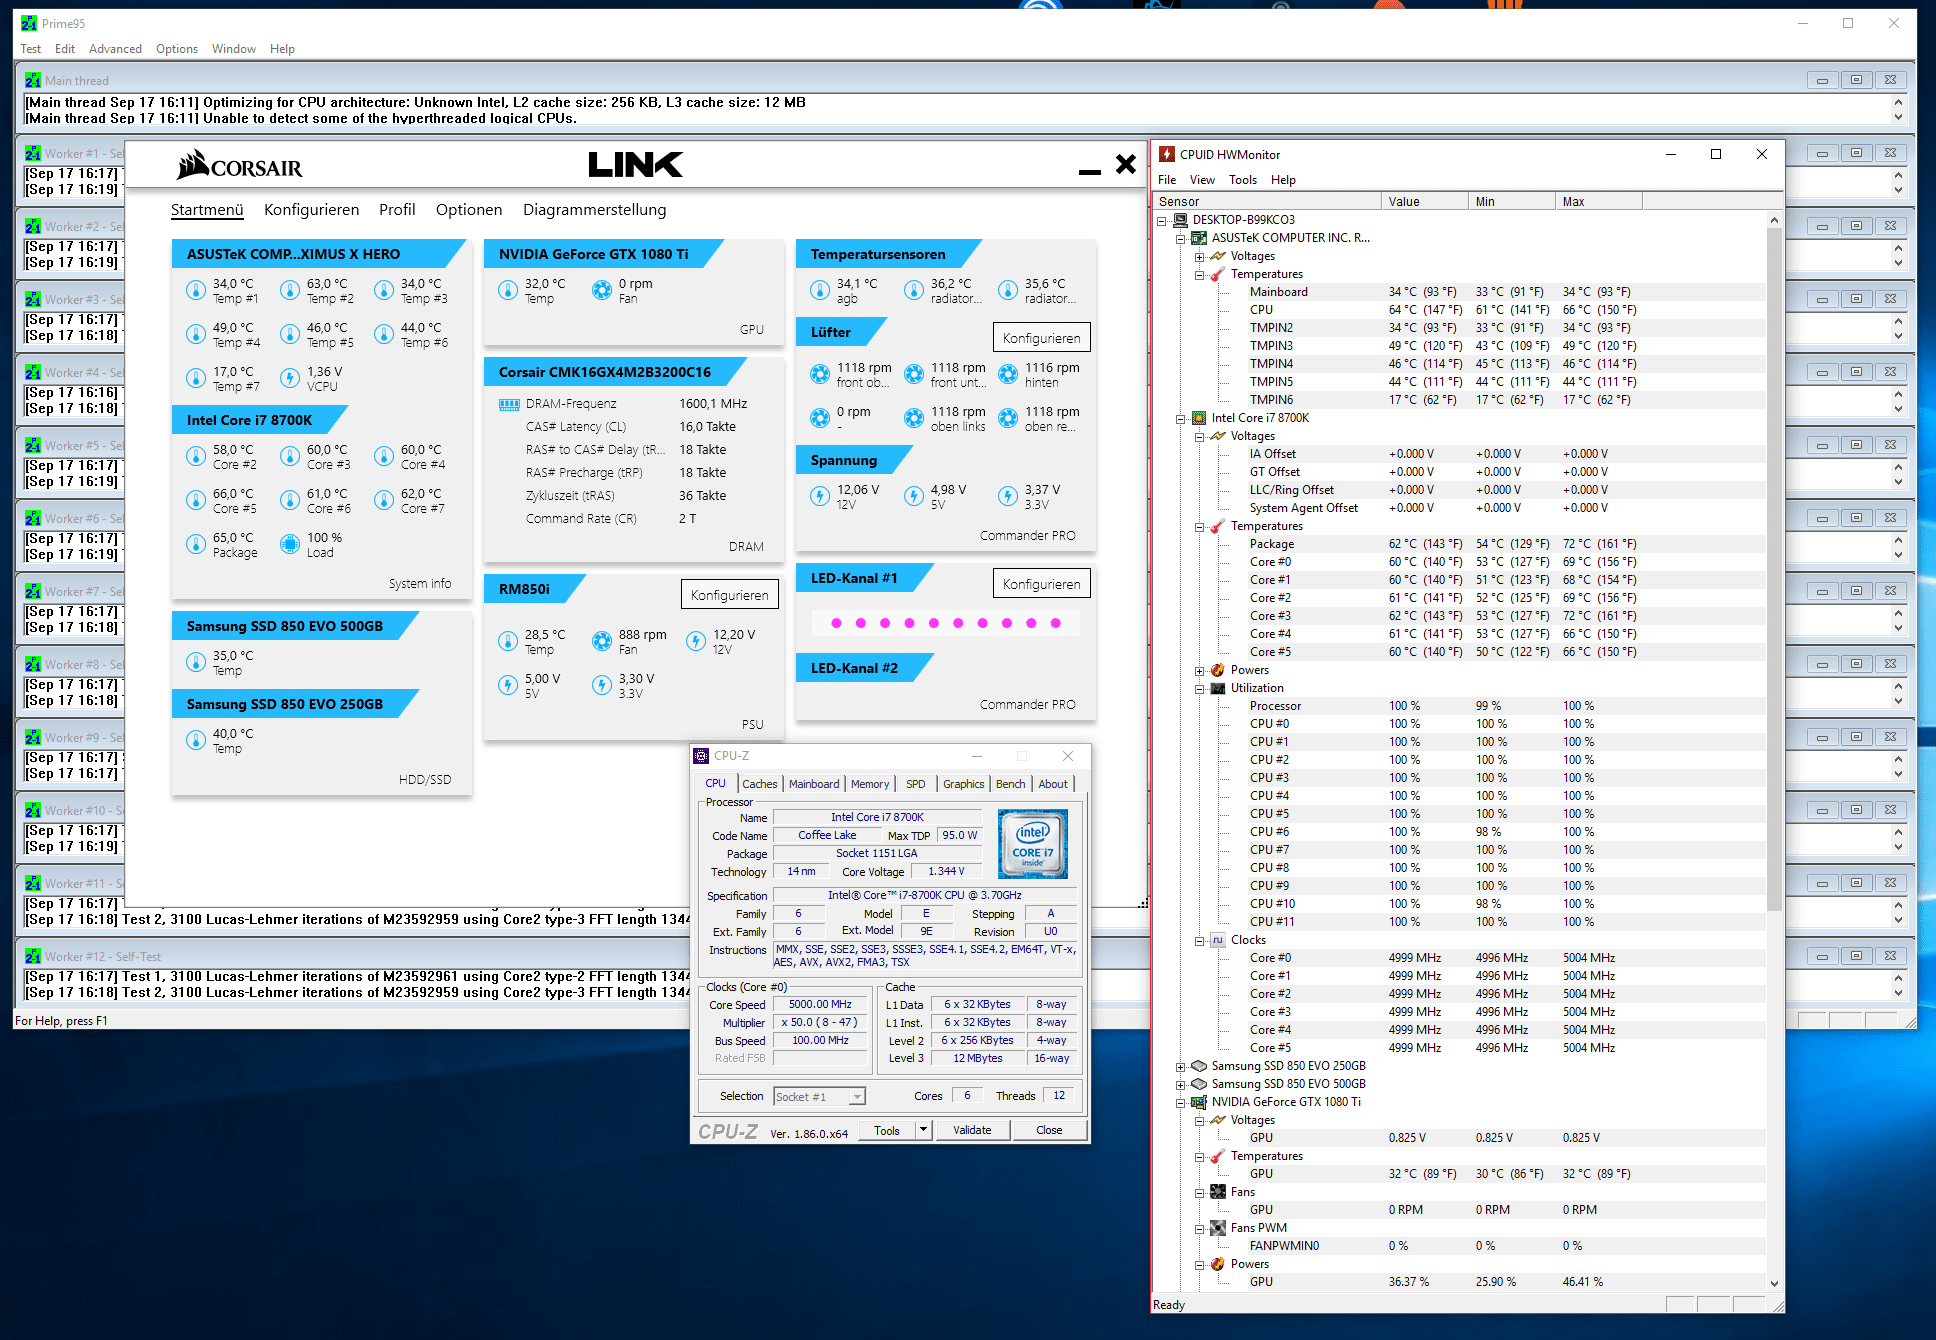Image resolution: width=1936 pixels, height=1340 pixels.
Task: Click the Corsair logo in Link window
Action: pos(240,165)
